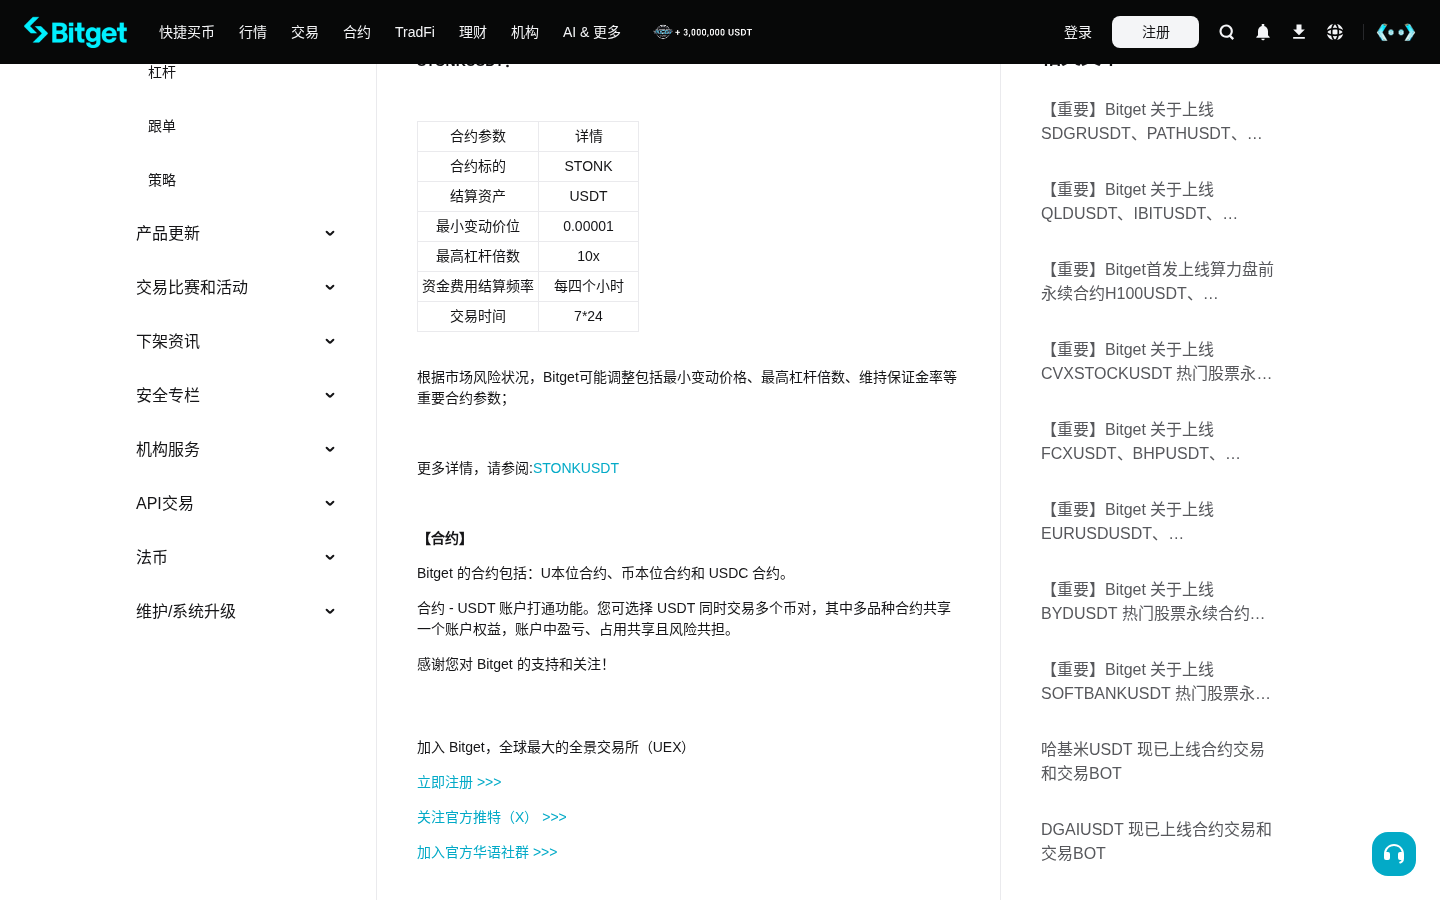
Task: Click the 3,000,000 USDT promo badge
Action: coord(703,32)
